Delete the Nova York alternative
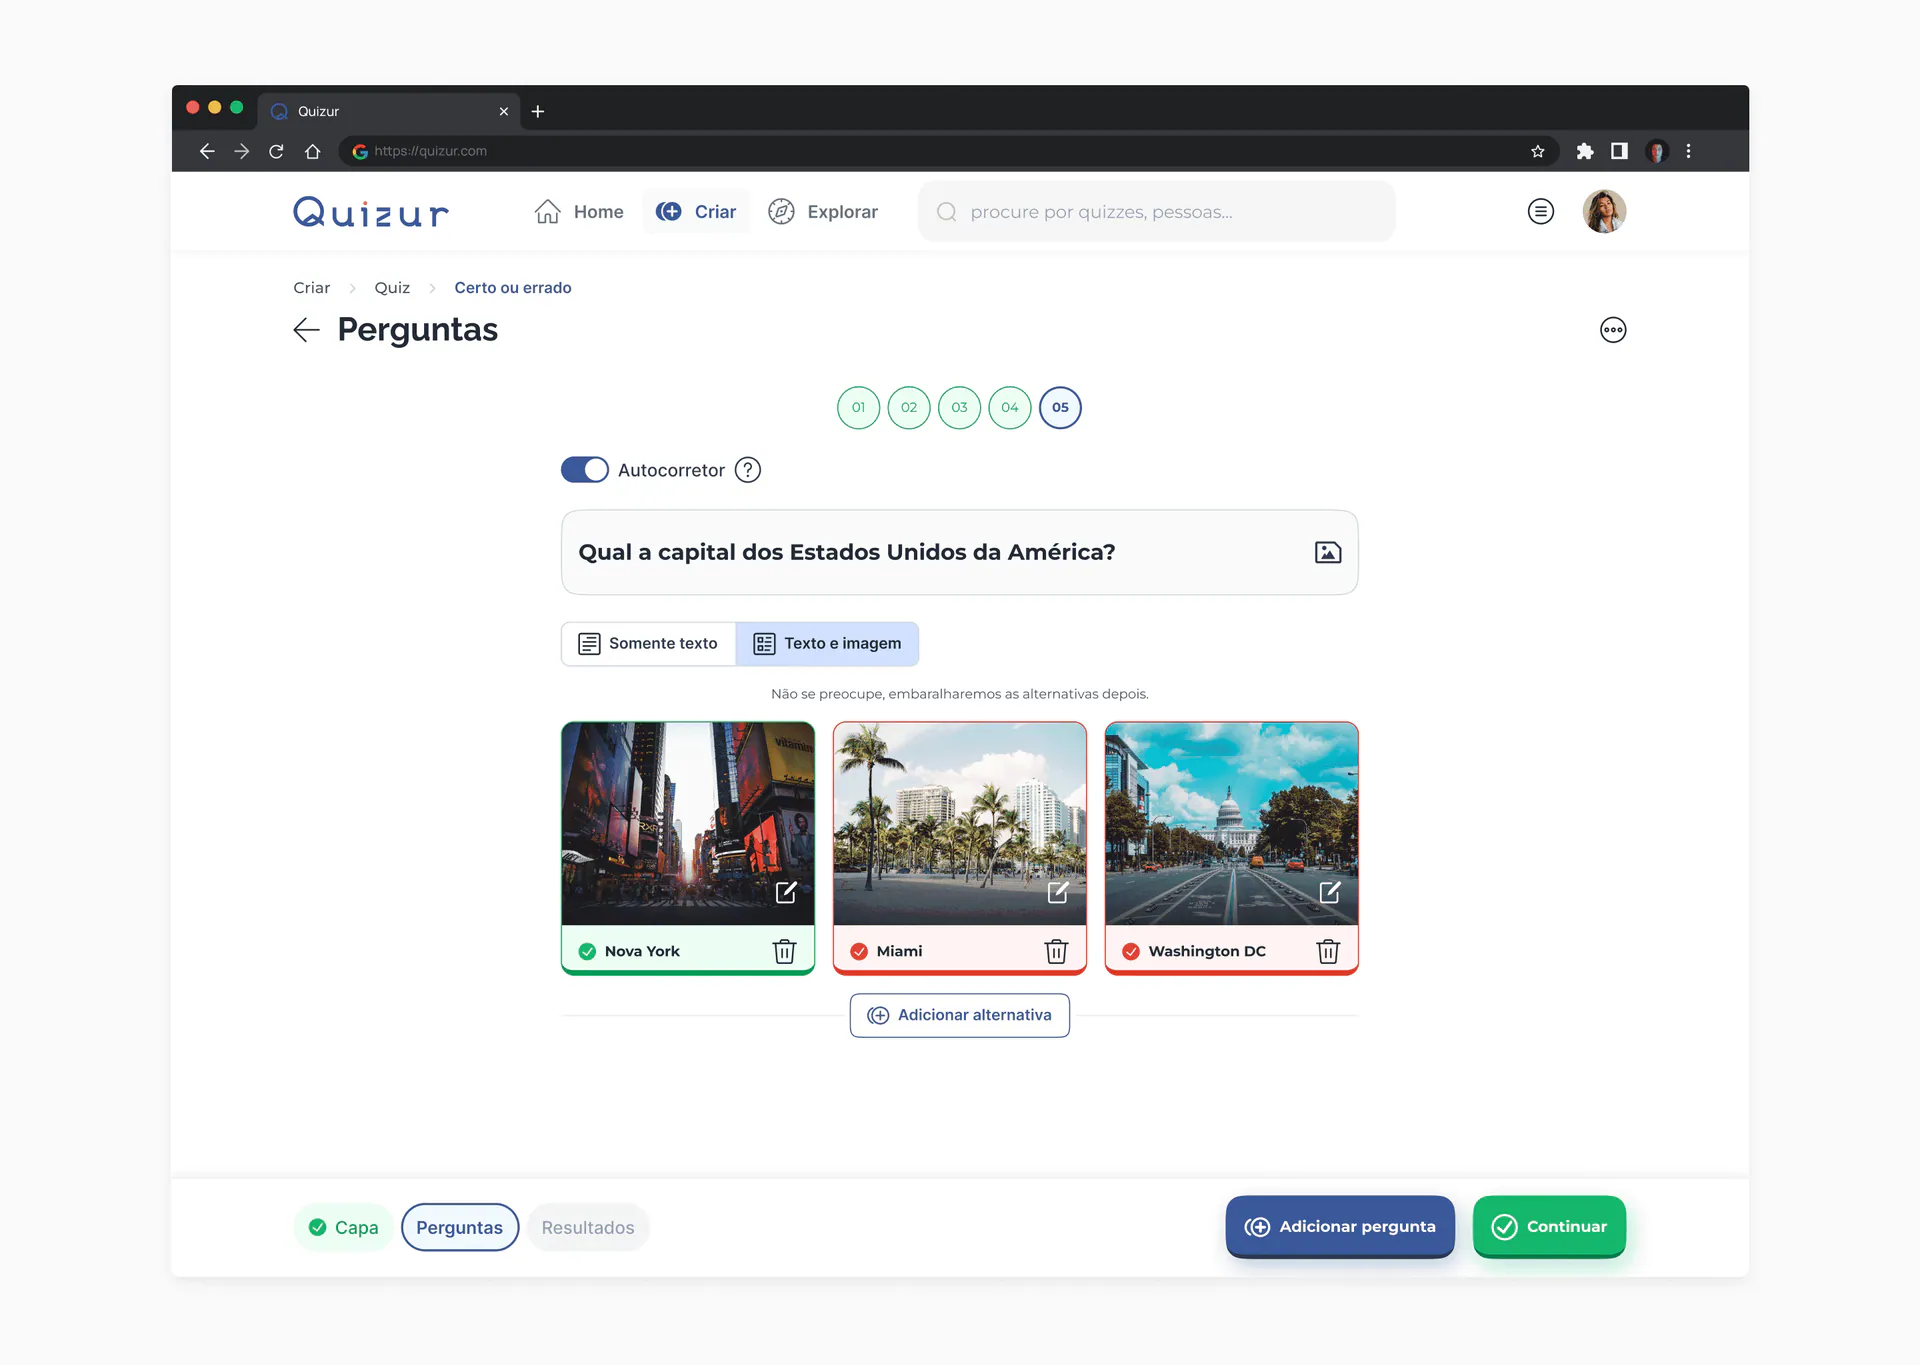The height and width of the screenshot is (1365, 1920). pos(784,951)
